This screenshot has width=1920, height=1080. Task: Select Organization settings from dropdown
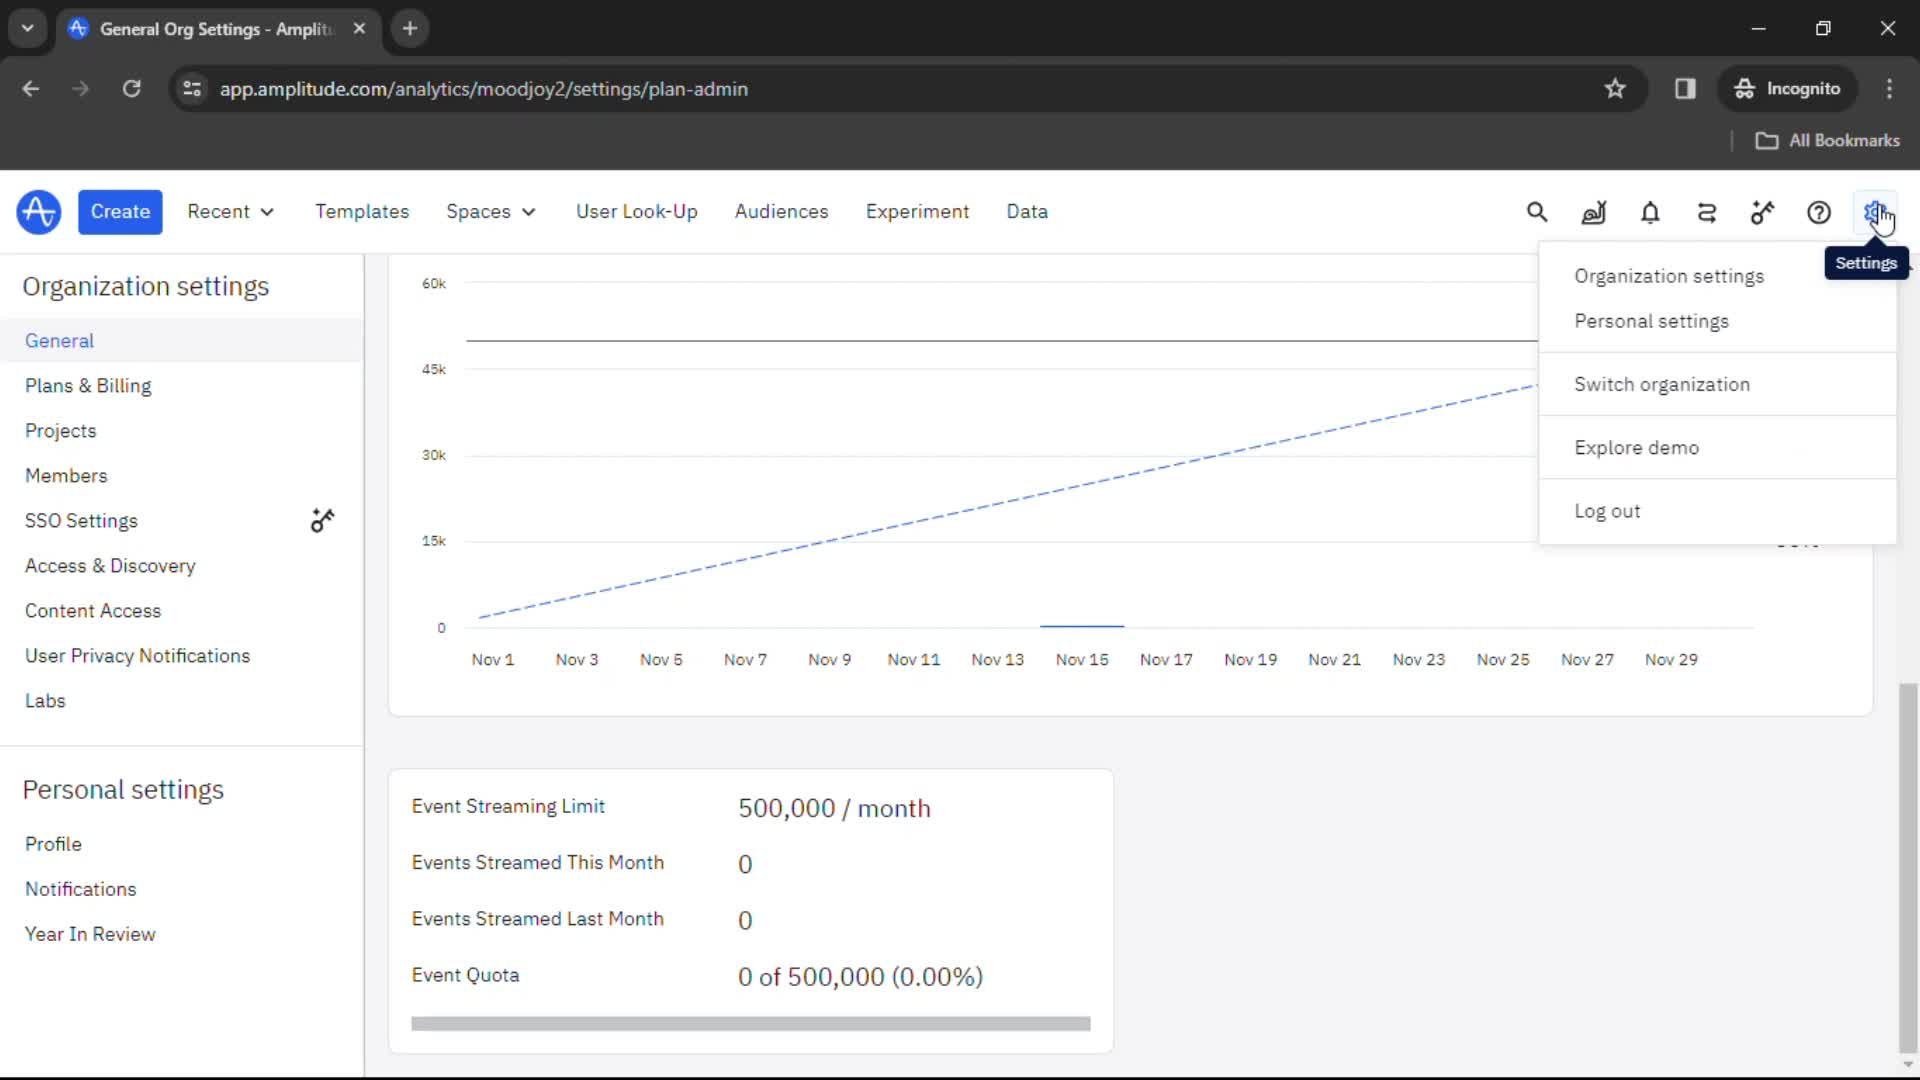[1668, 274]
